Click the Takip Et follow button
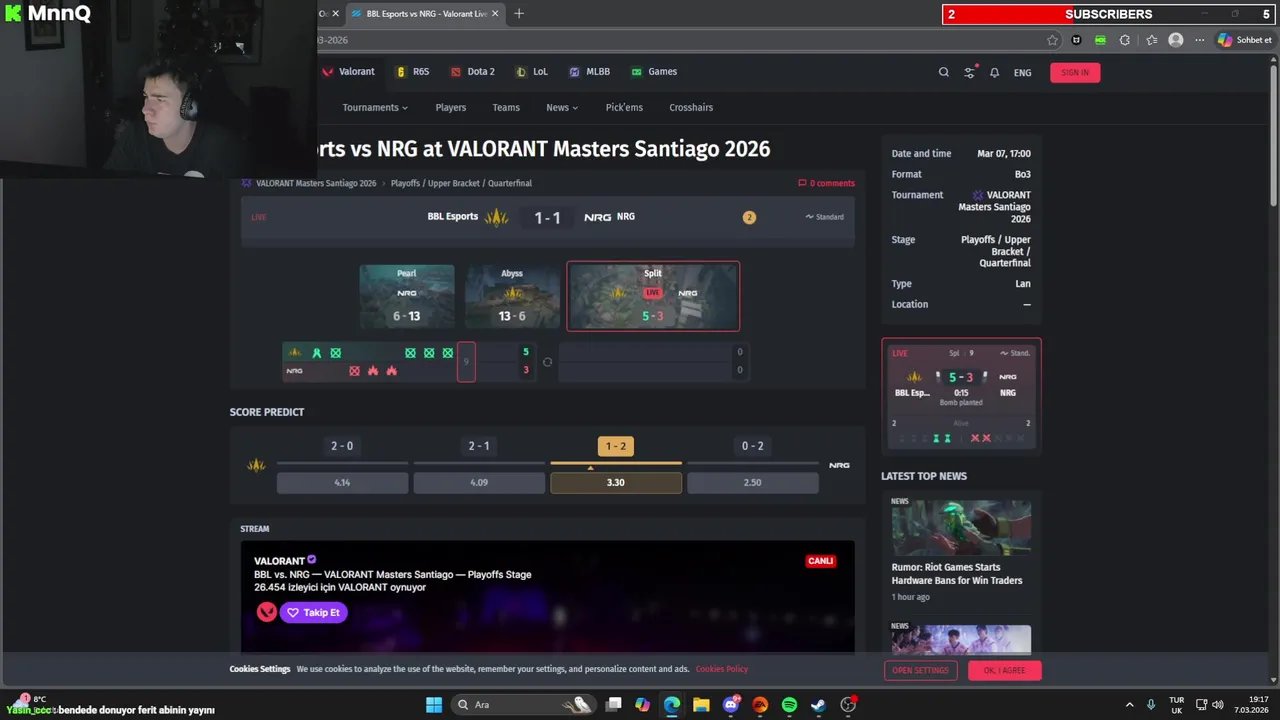Viewport: 1280px width, 720px height. 314,612
